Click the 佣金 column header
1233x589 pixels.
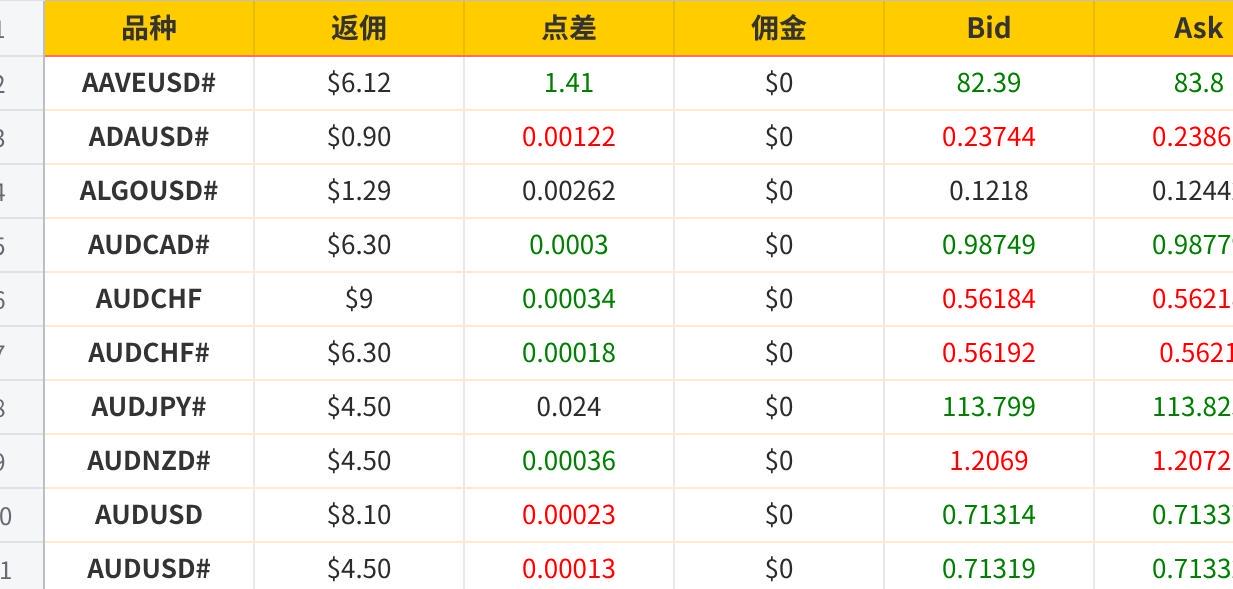(x=779, y=28)
